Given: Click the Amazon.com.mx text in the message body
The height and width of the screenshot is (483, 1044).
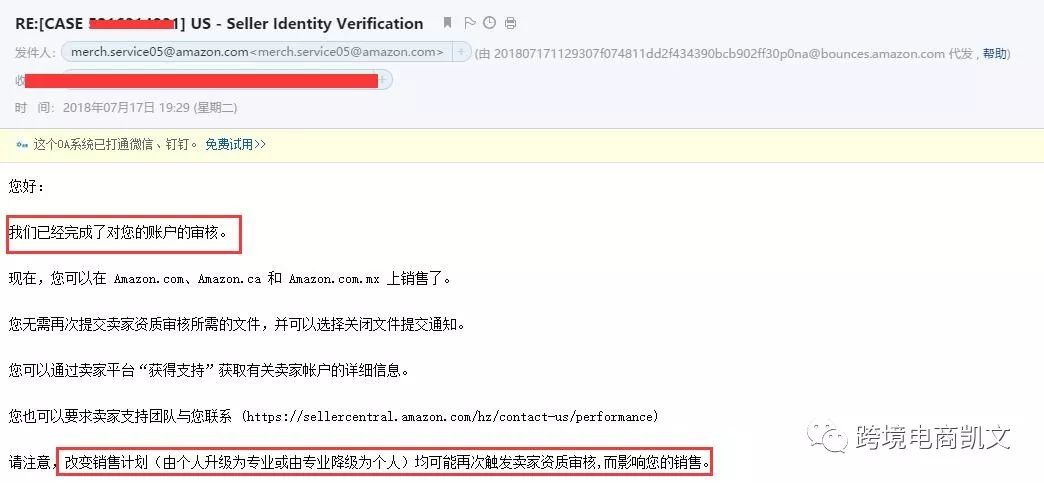Looking at the screenshot, I should point(334,279).
